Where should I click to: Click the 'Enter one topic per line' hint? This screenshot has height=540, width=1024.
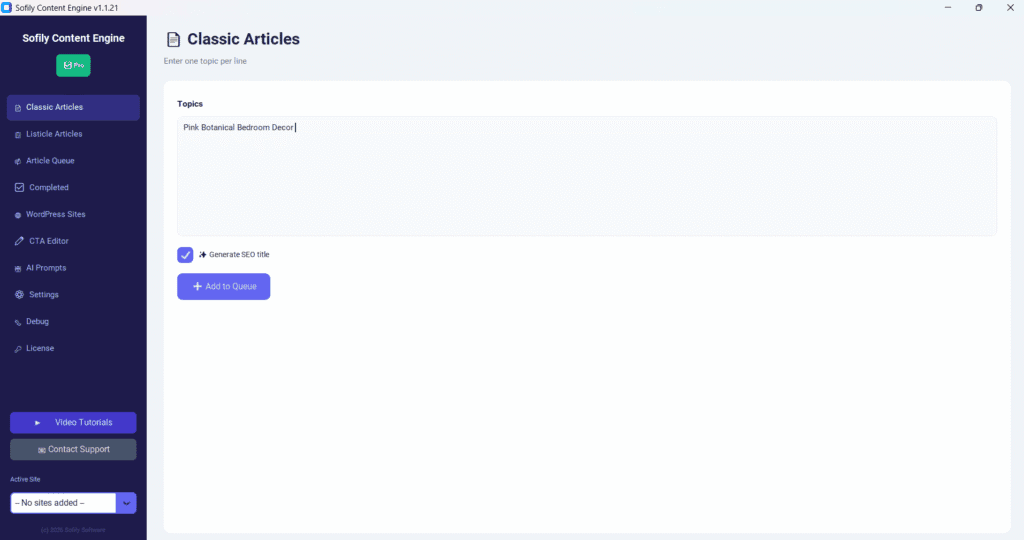click(x=205, y=61)
